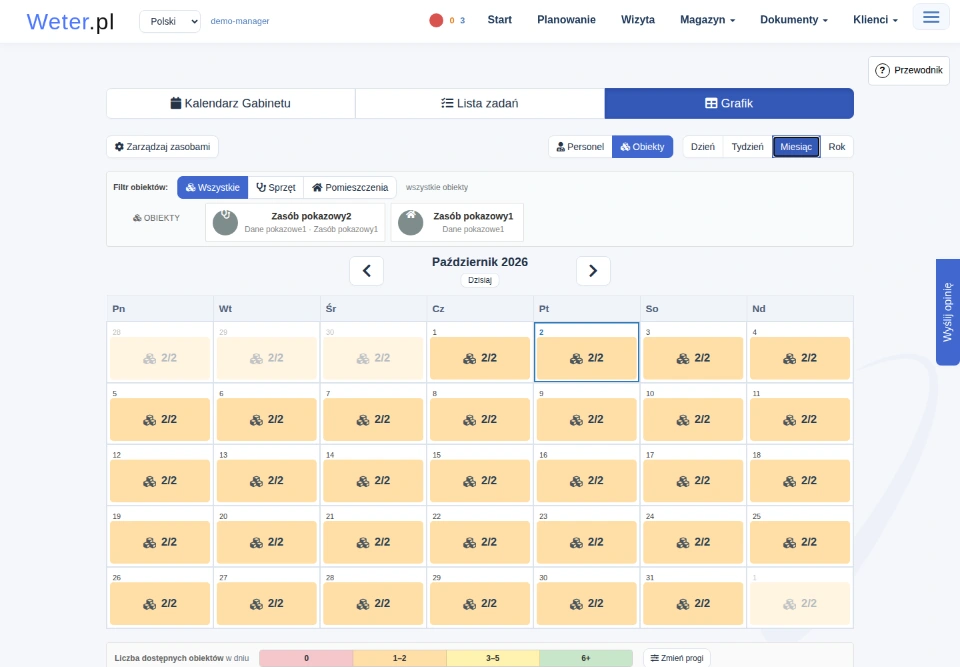Screen dimensions: 960x667
Task: Select the Grafik tab
Action: pos(729,104)
